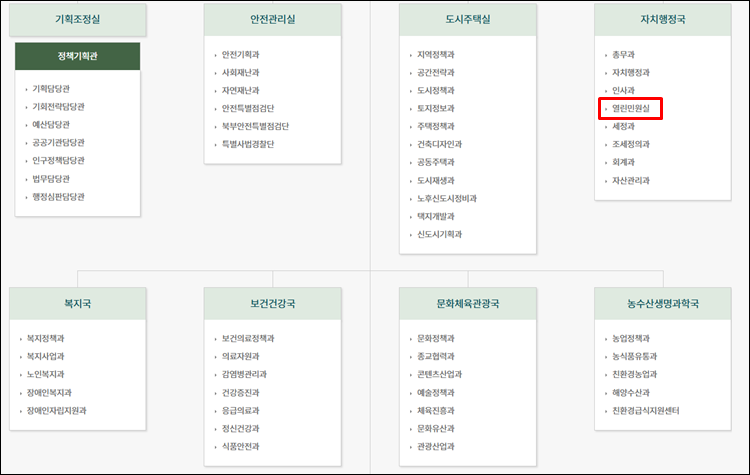
Task: Open the 자치행정과 link
Action: point(631,73)
